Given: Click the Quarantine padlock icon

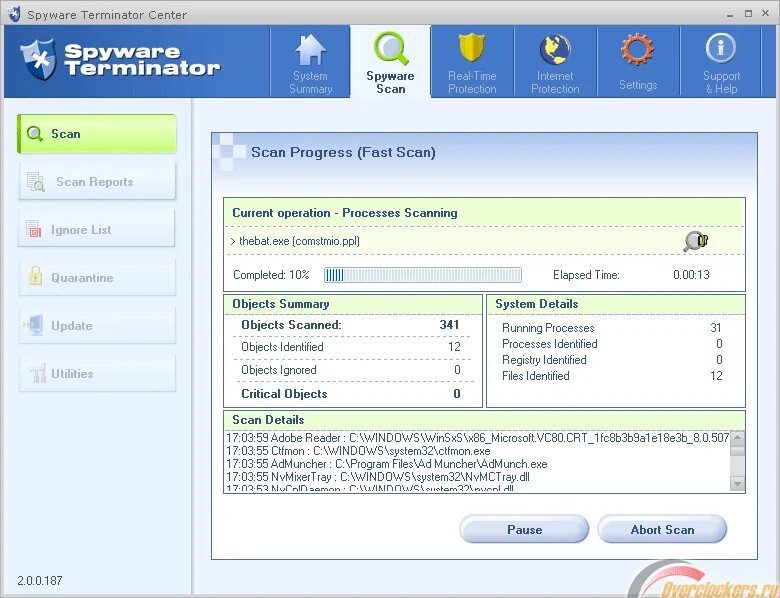Looking at the screenshot, I should click(x=35, y=276).
